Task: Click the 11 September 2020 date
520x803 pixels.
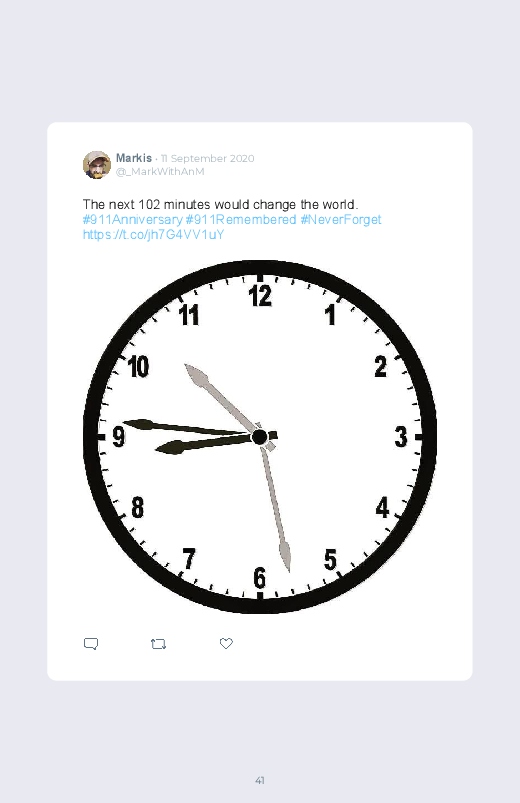Action: (x=207, y=158)
